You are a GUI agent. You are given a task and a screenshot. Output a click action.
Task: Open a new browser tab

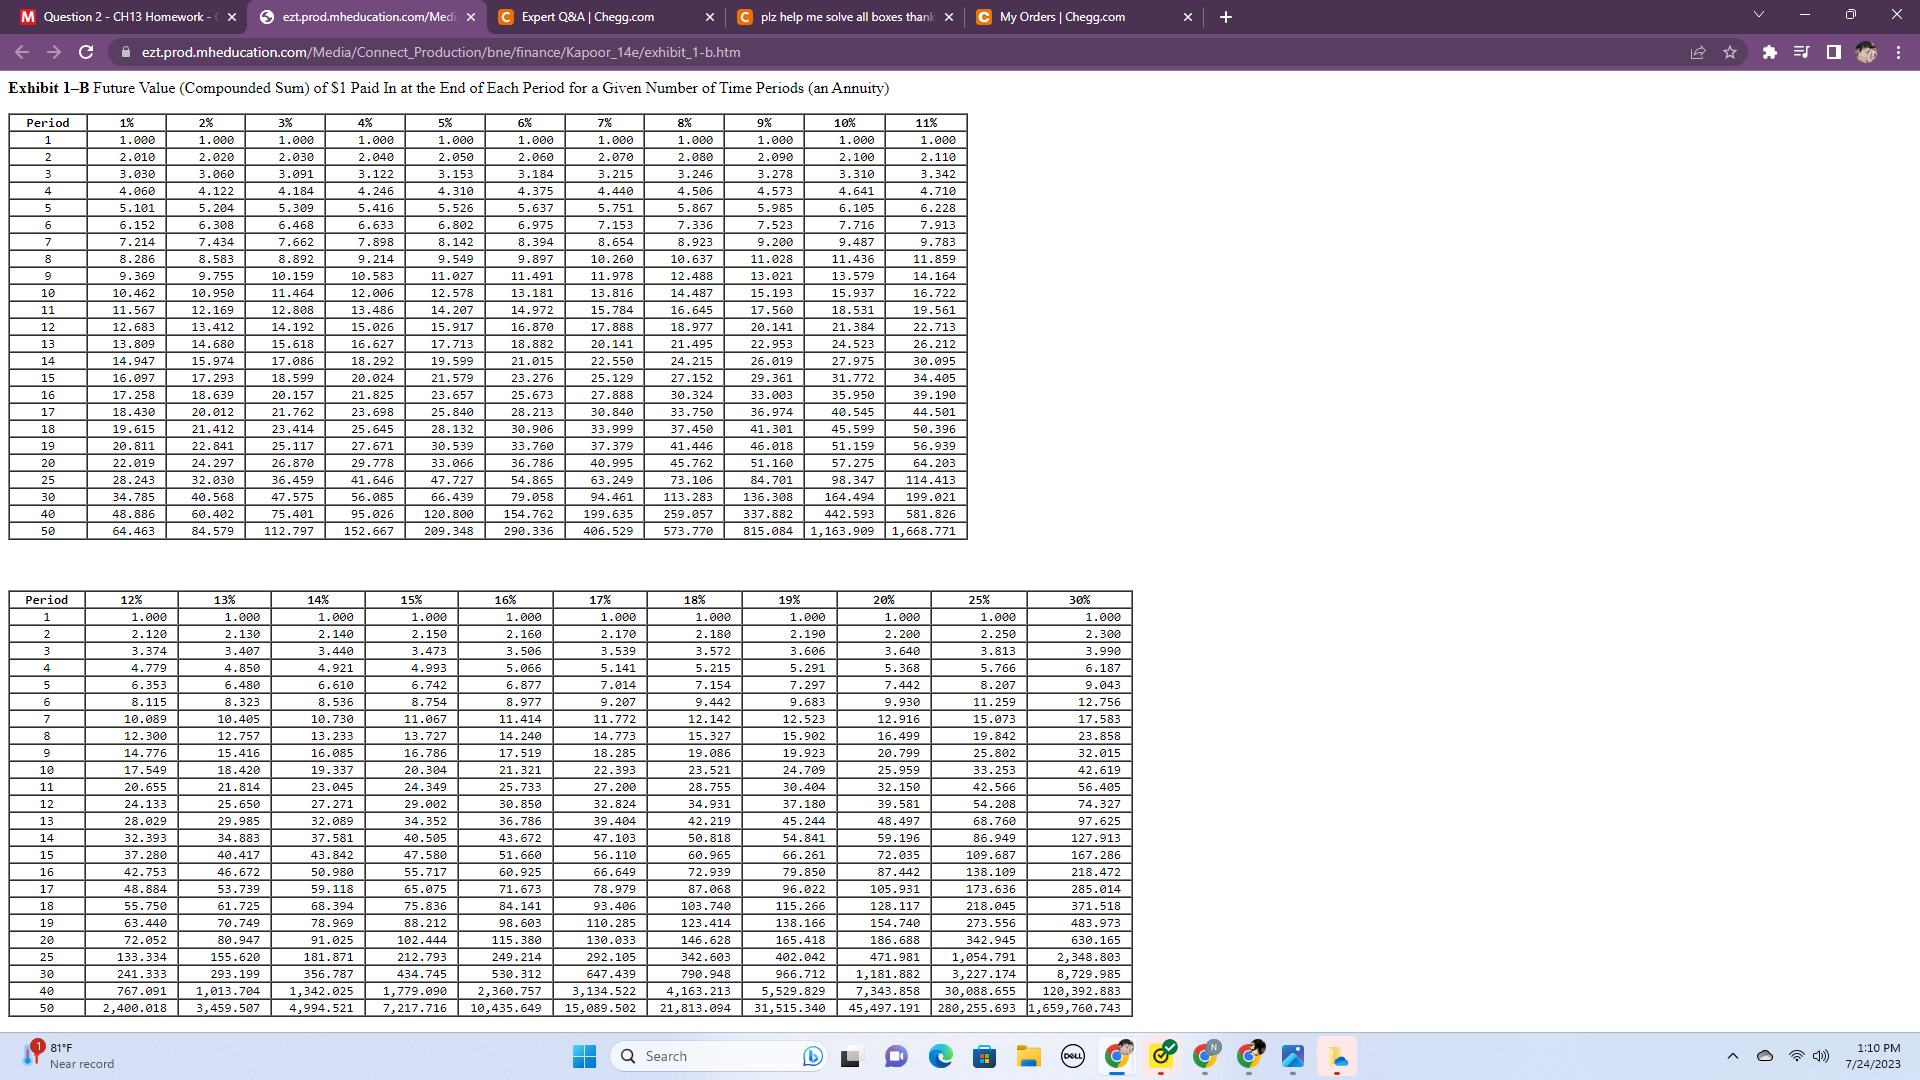pyautogui.click(x=1226, y=17)
